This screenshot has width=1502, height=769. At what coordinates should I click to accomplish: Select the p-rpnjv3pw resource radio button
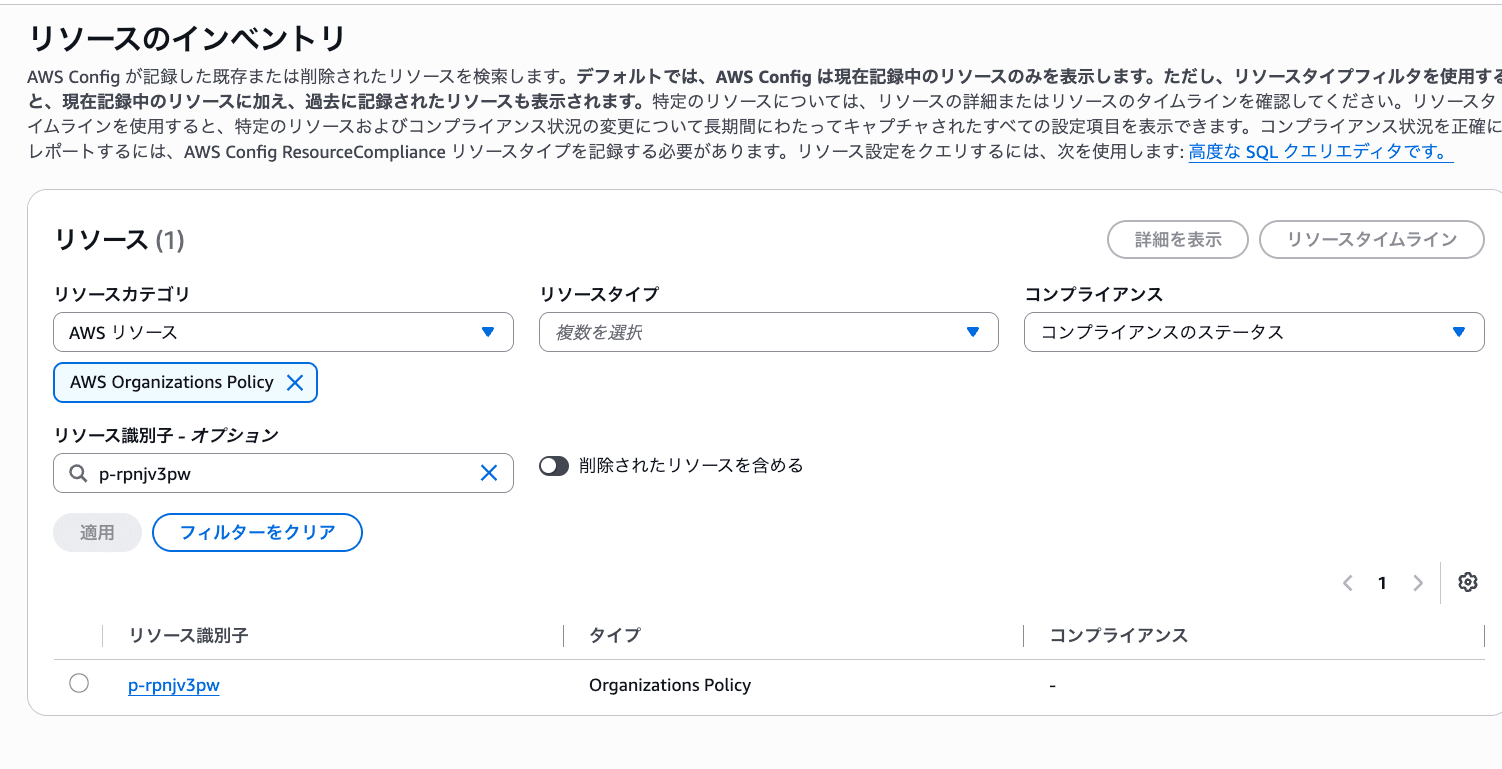79,683
